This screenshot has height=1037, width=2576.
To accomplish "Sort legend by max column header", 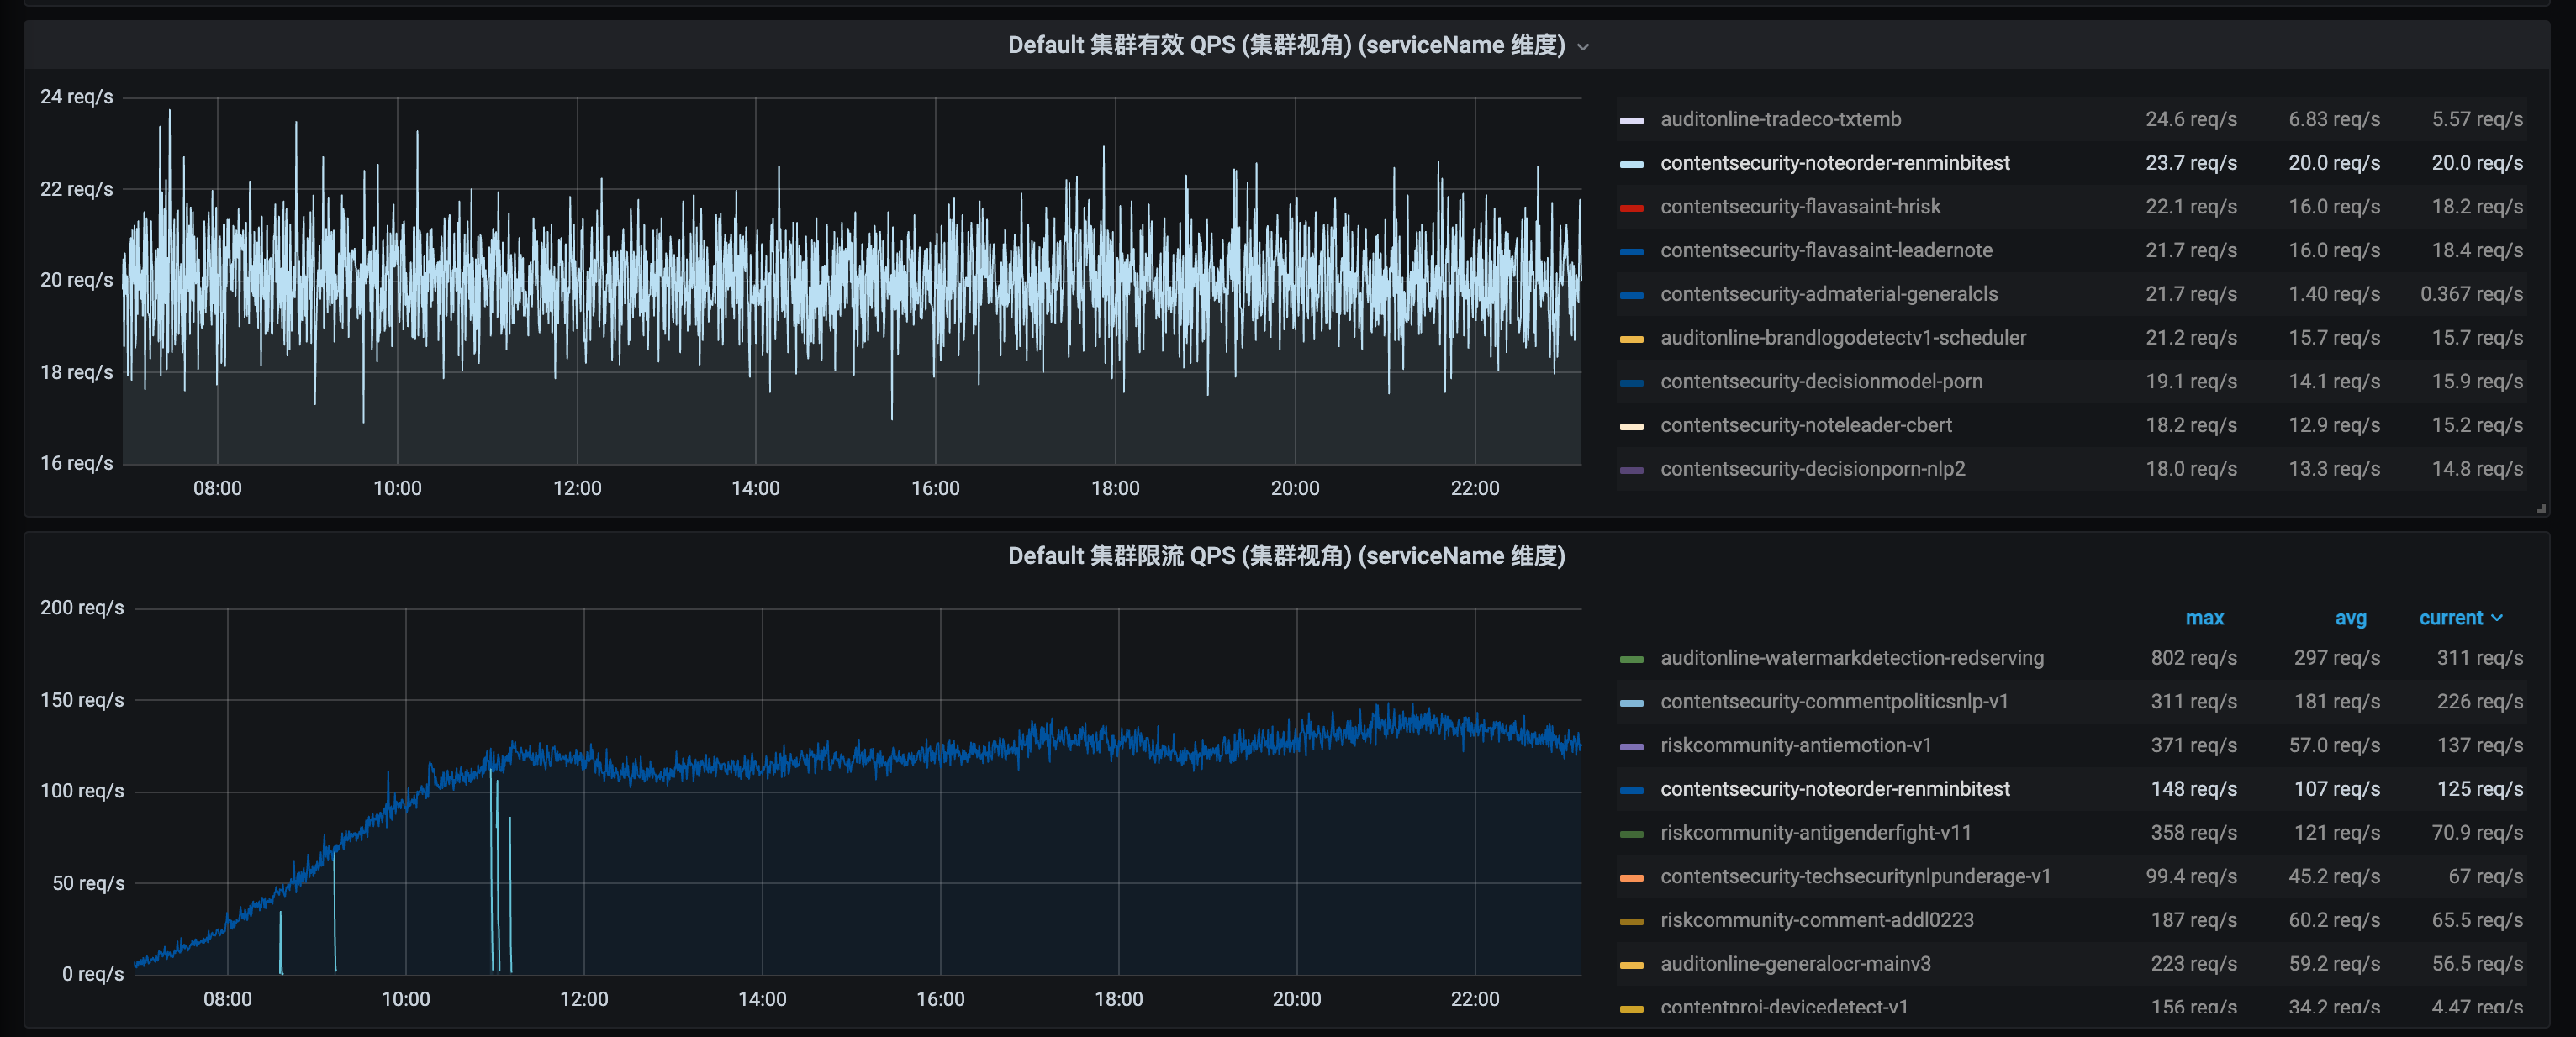I will coord(2204,618).
